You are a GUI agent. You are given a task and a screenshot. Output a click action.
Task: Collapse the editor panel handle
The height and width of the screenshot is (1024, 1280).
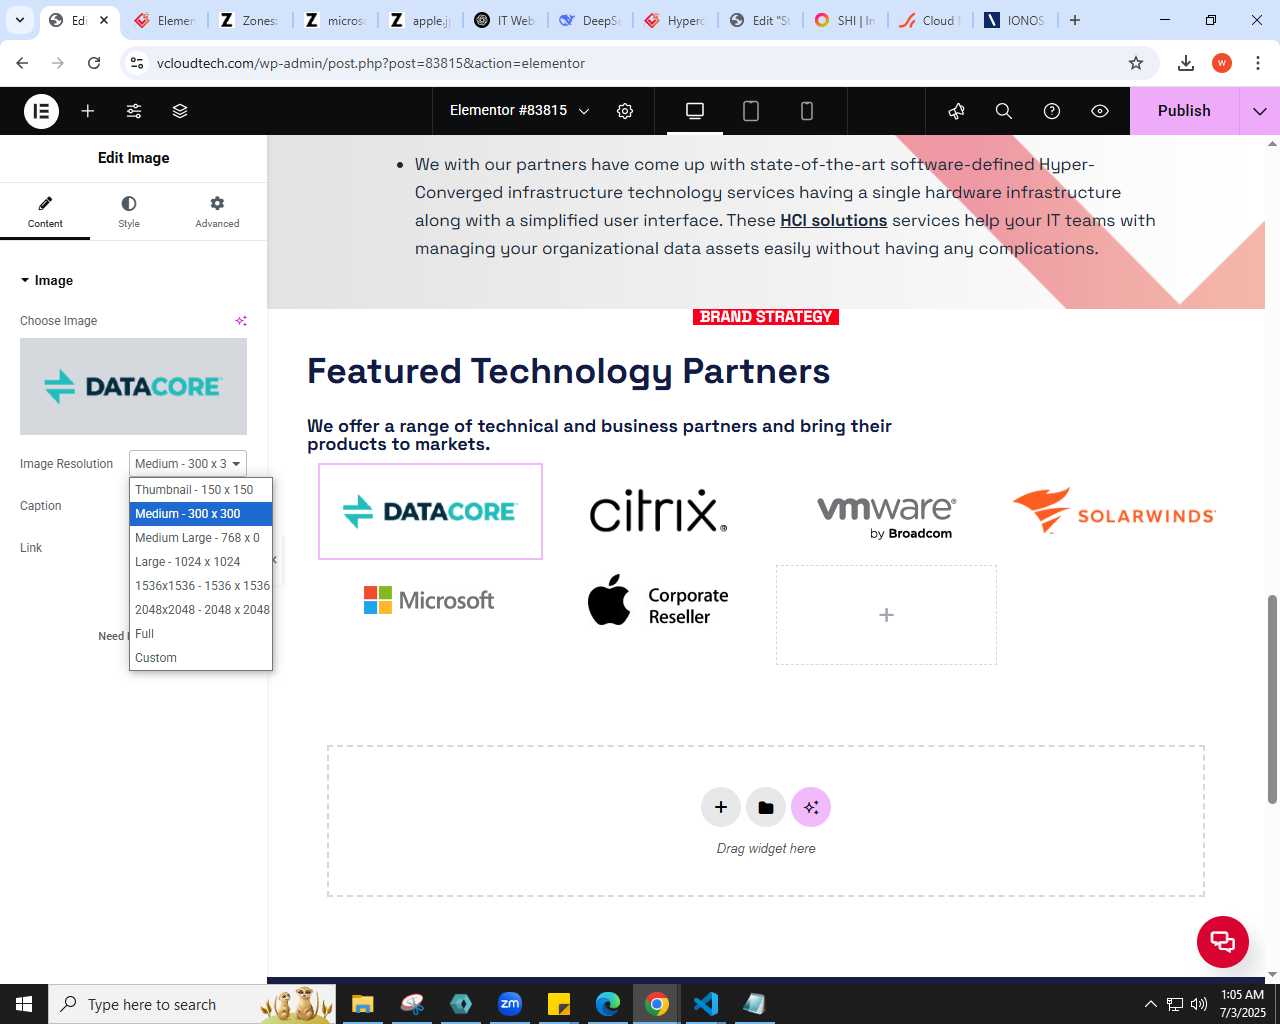tap(274, 560)
